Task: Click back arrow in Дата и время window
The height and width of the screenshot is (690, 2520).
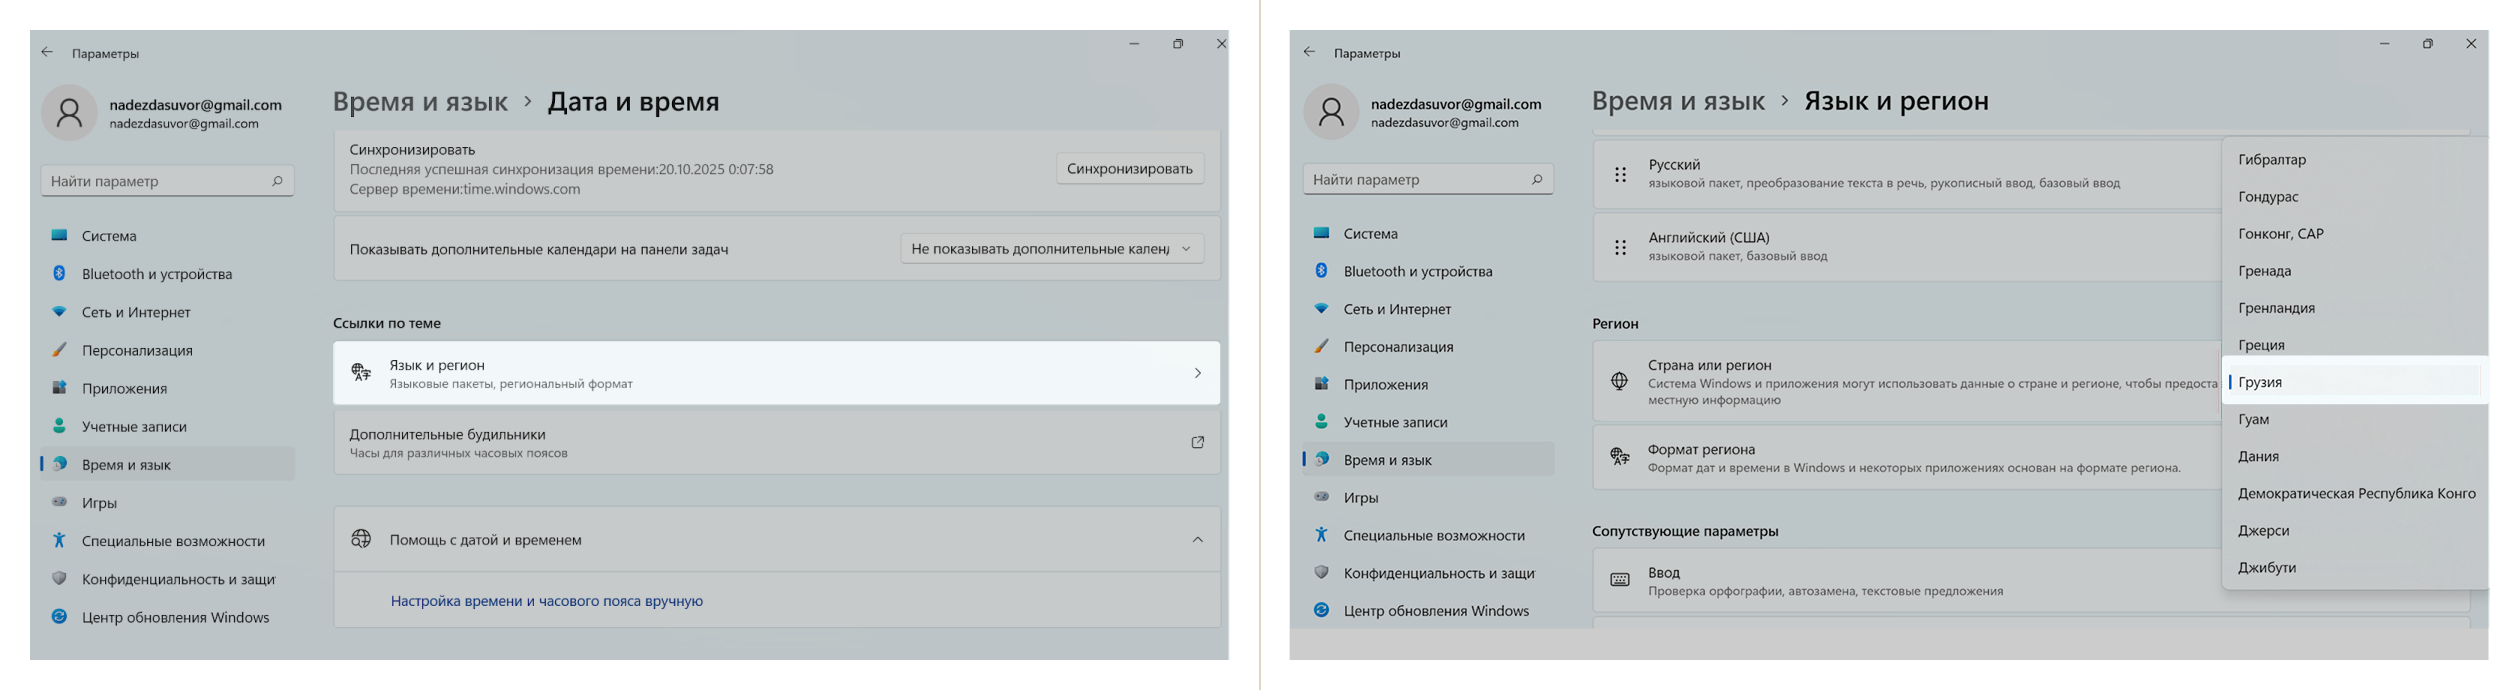Action: click(47, 52)
